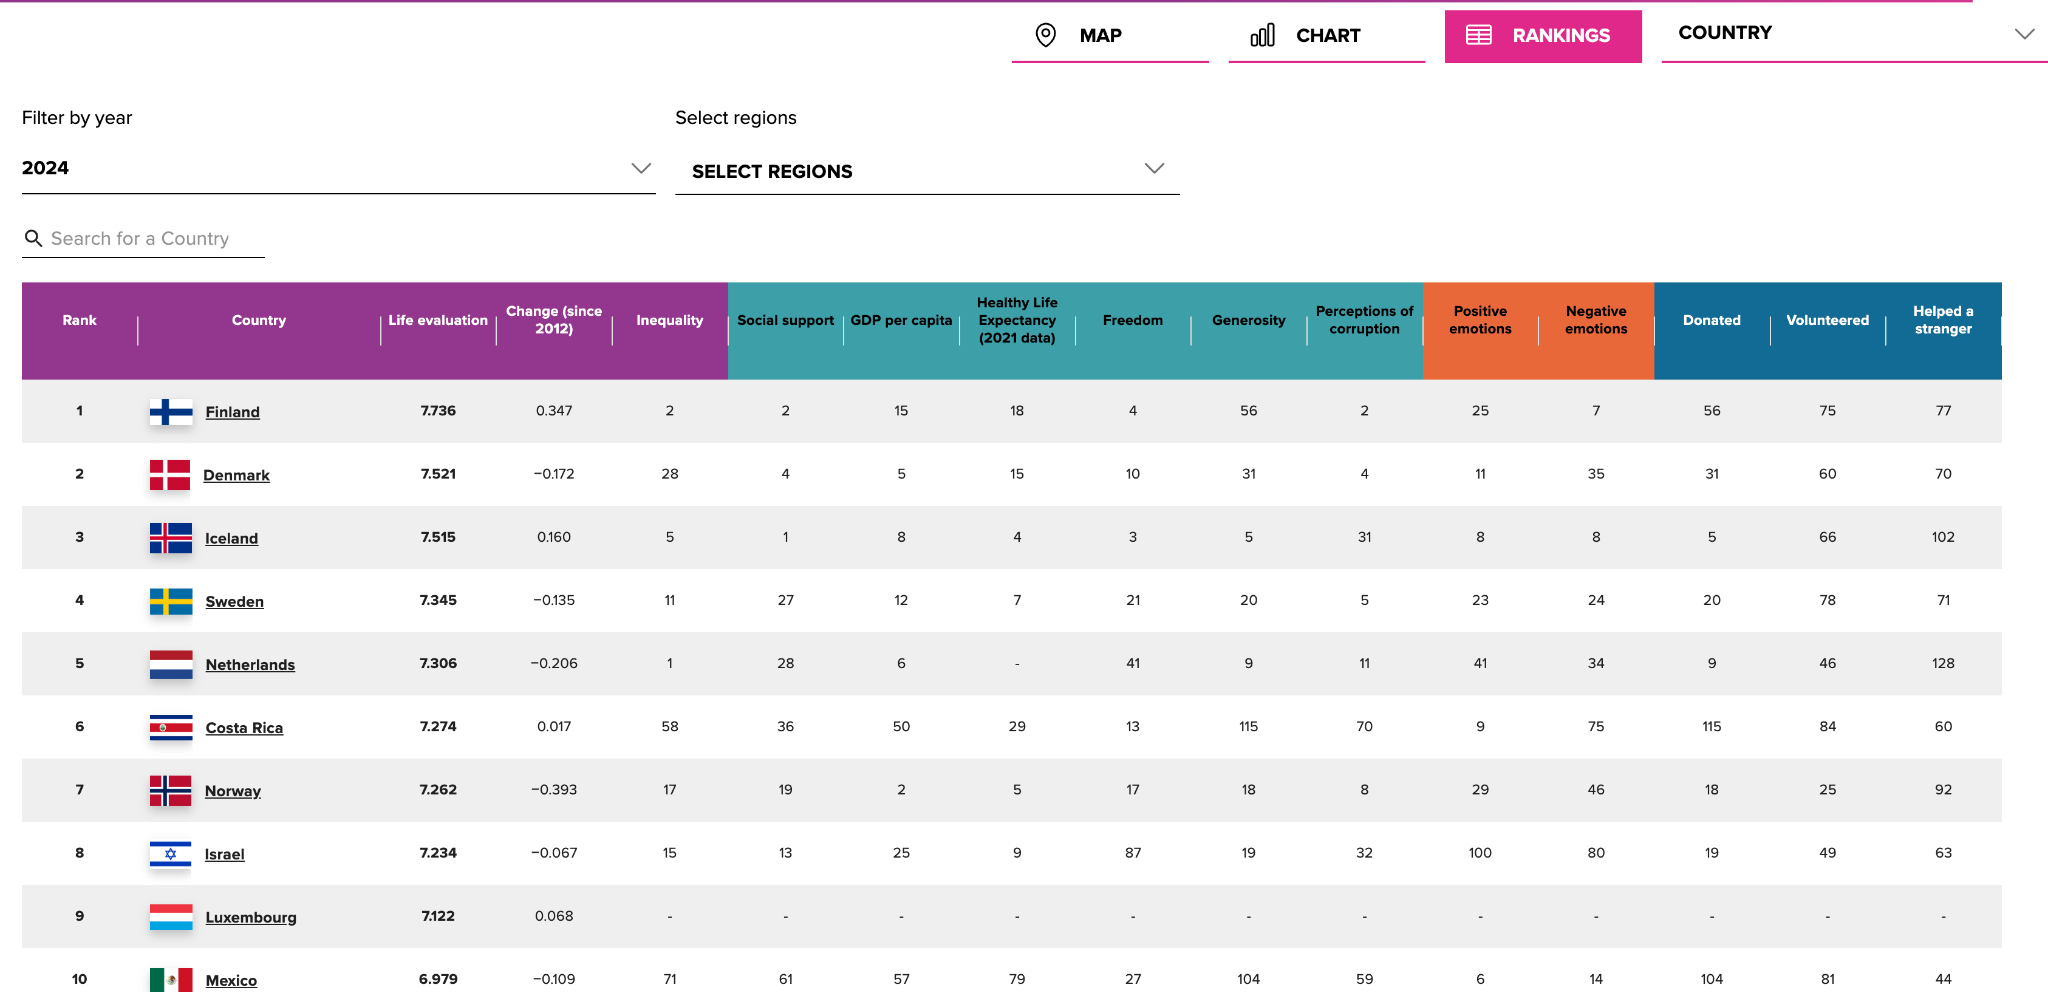
Task: Sort by GDP per capita column
Action: (x=901, y=320)
